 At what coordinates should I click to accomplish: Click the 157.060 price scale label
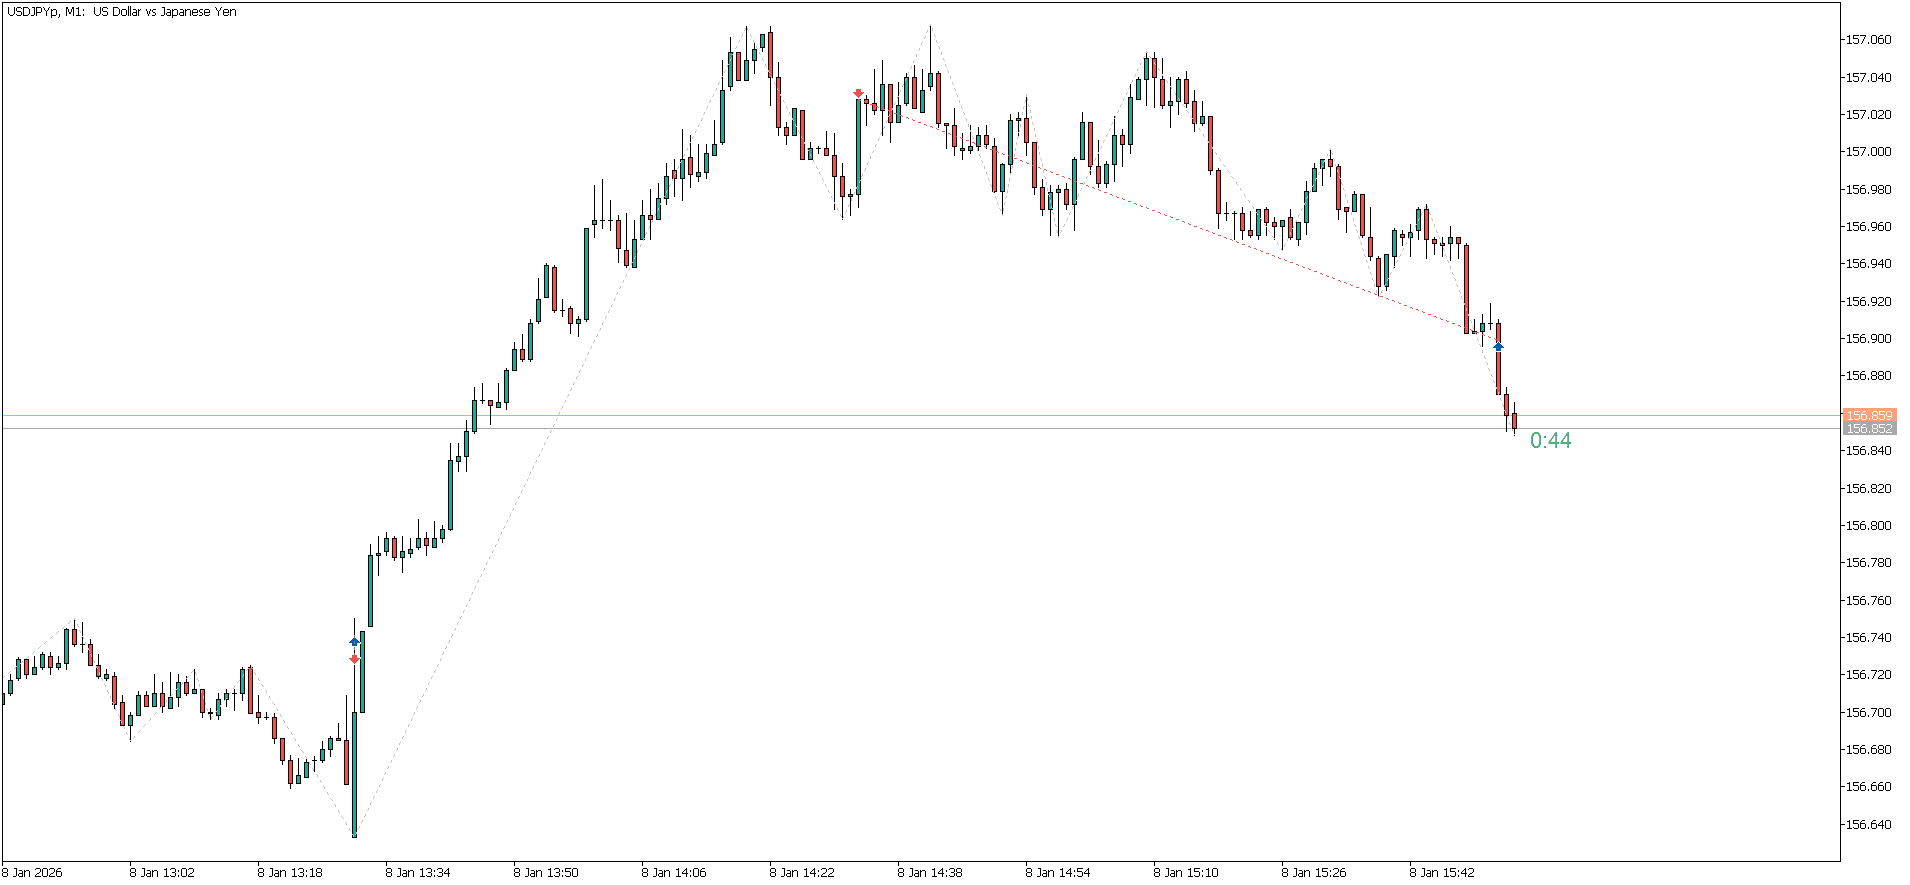(1868, 40)
